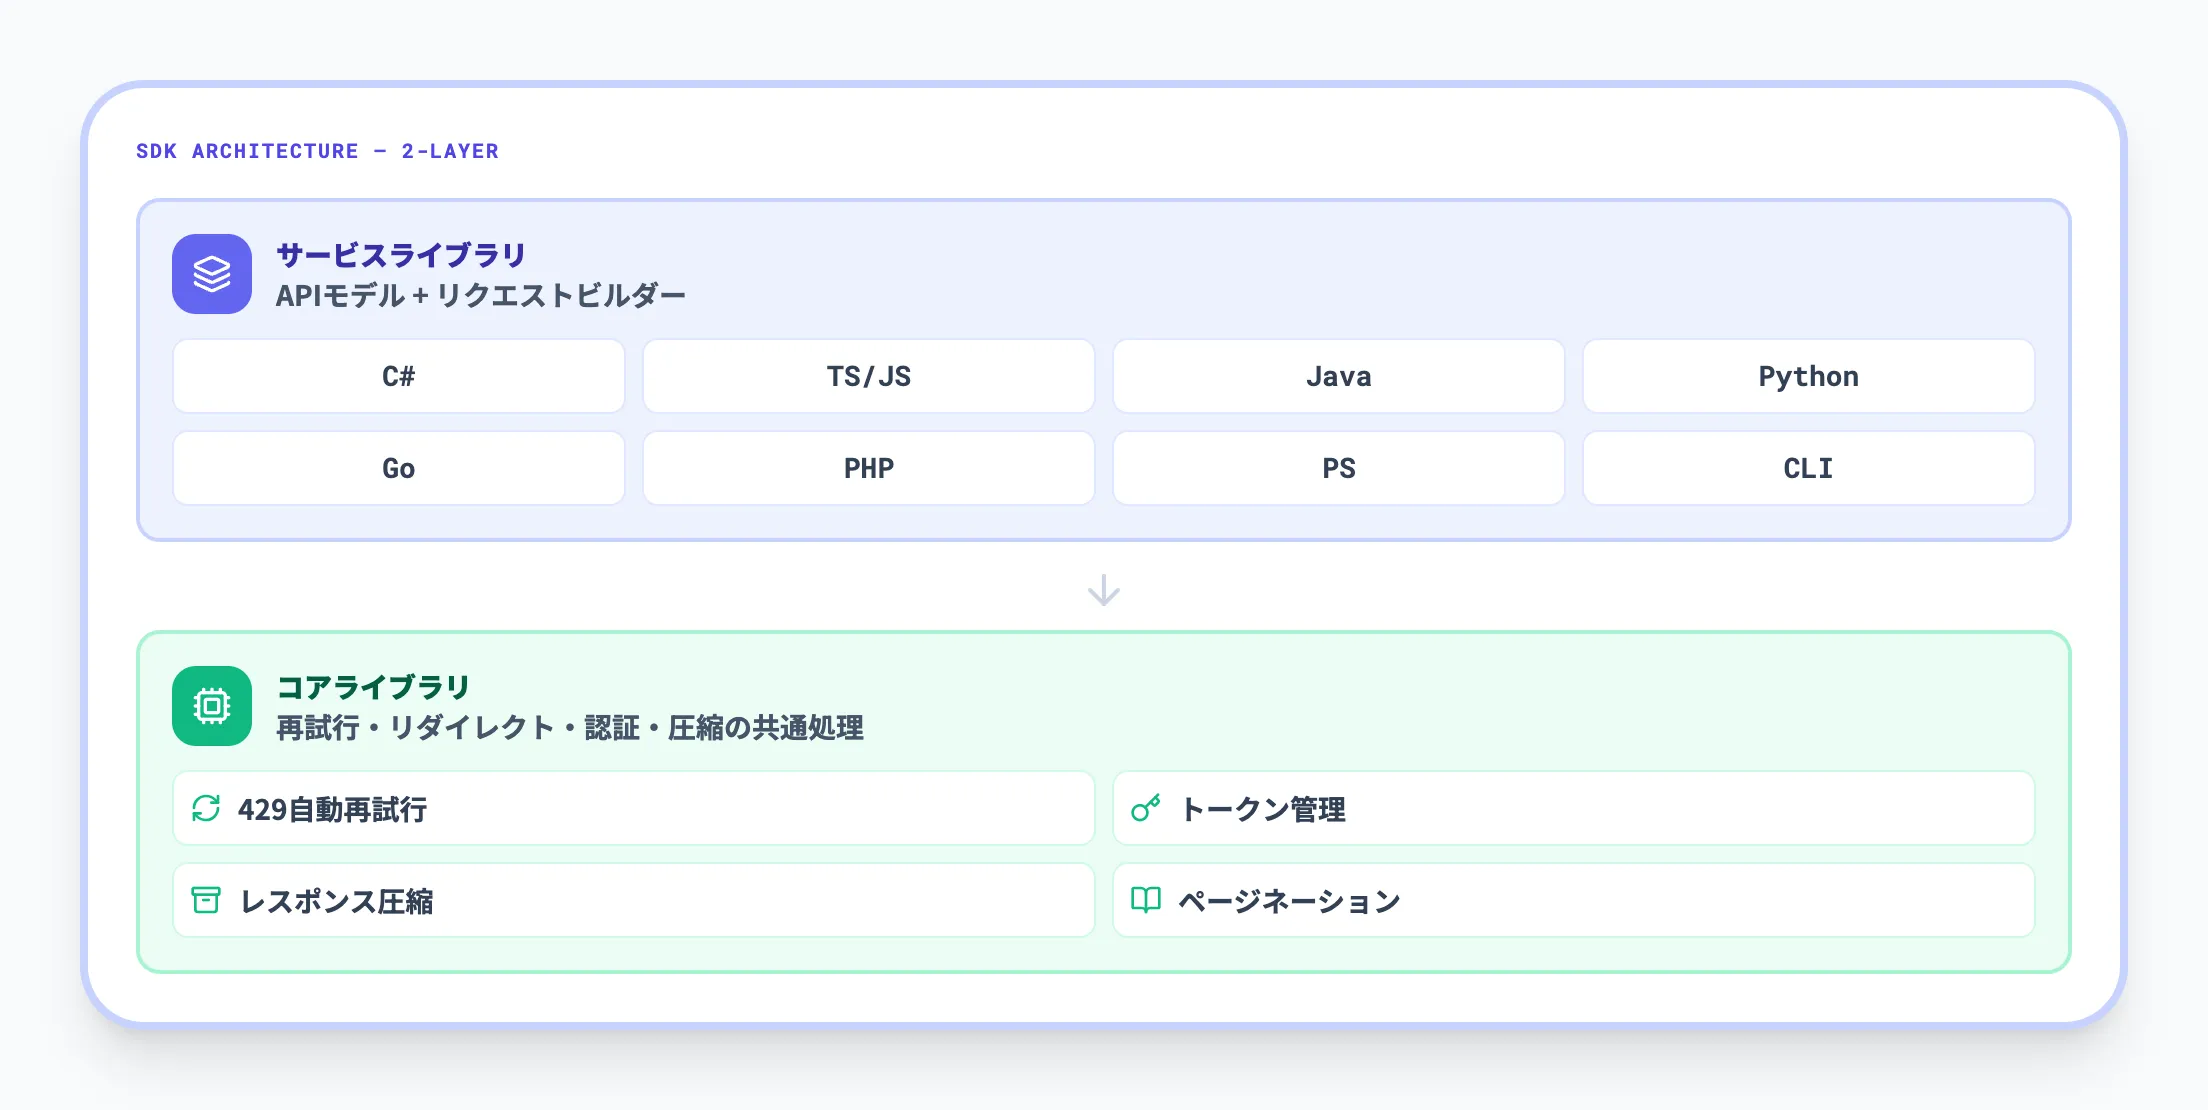
Task: Click the open book icon near ページネーション
Action: tap(1148, 900)
